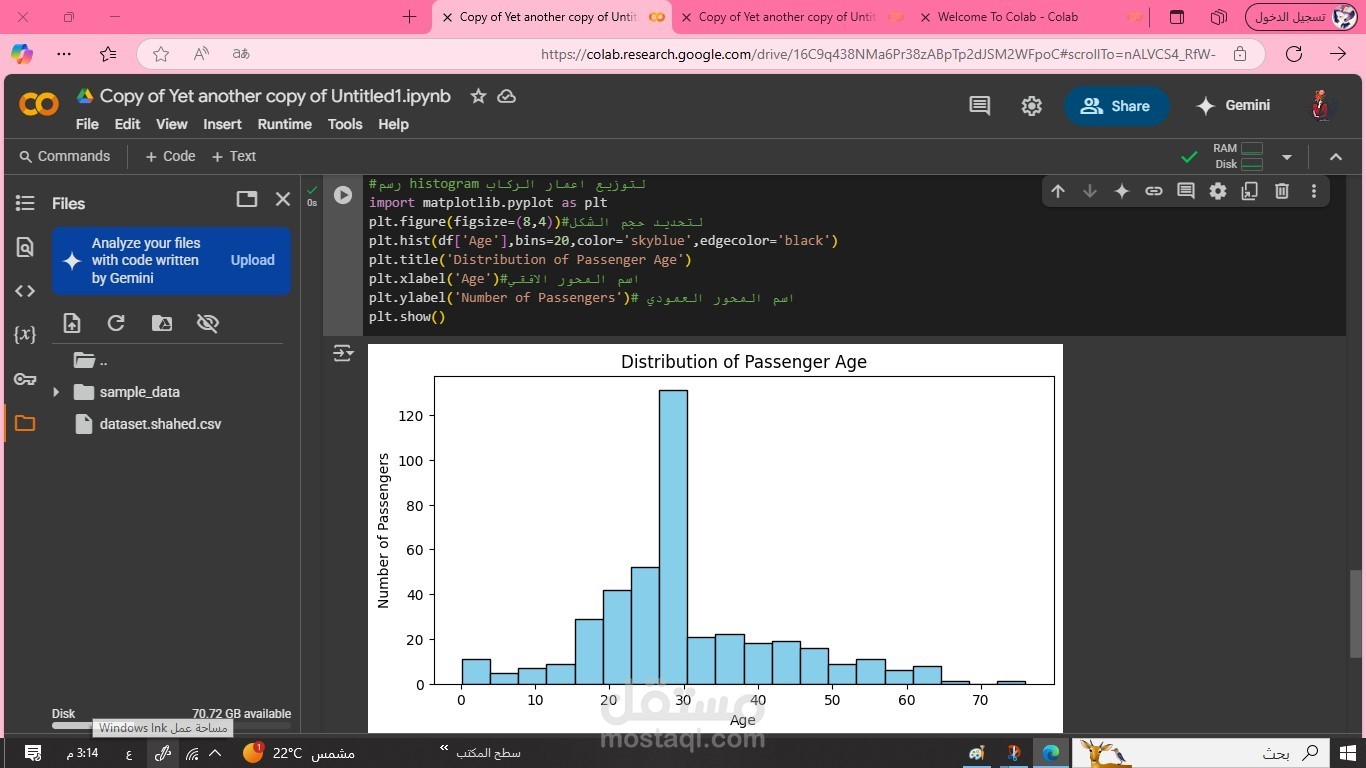Screen dimensions: 1366x768
Task: Open the Edit menu
Action: tap(127, 124)
